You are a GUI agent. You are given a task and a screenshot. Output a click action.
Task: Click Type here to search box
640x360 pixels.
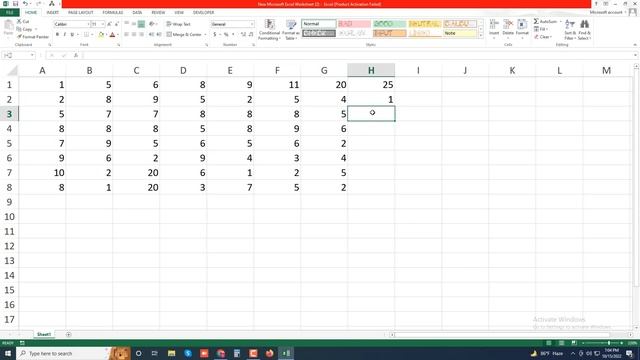(62, 353)
